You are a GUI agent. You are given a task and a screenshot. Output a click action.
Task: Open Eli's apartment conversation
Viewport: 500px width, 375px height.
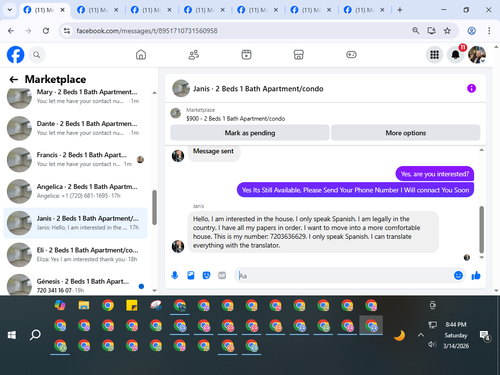tap(75, 255)
